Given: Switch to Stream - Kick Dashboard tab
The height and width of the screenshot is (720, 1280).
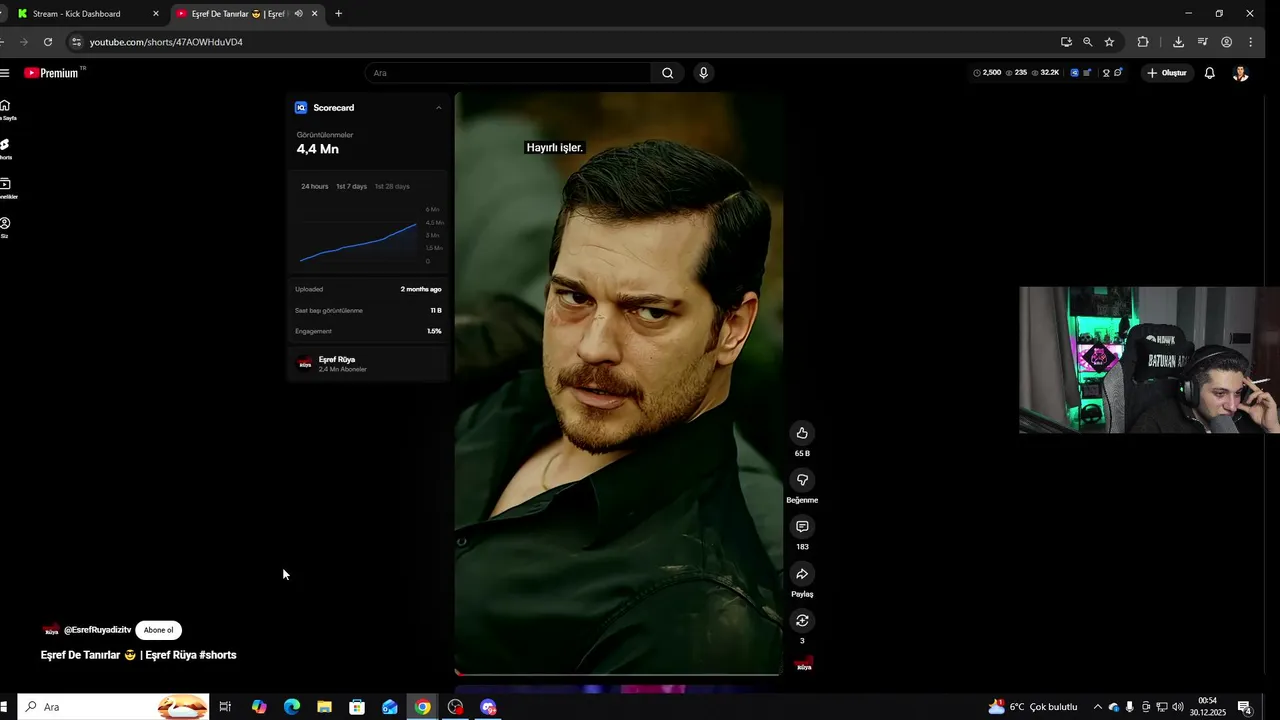Looking at the screenshot, I should (x=88, y=14).
